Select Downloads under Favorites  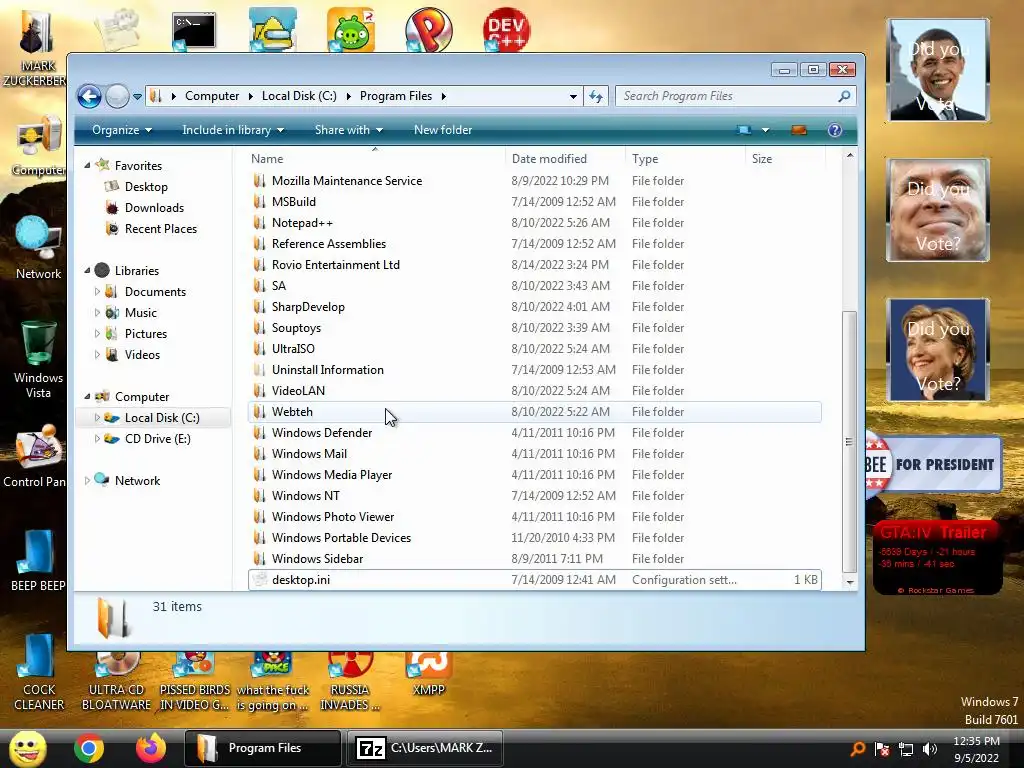pos(154,208)
